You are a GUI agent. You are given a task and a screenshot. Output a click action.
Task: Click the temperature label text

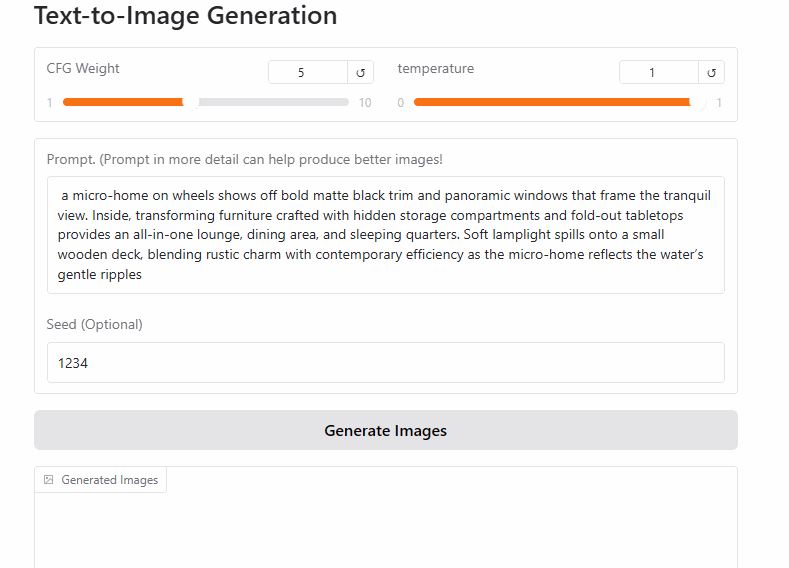[436, 68]
